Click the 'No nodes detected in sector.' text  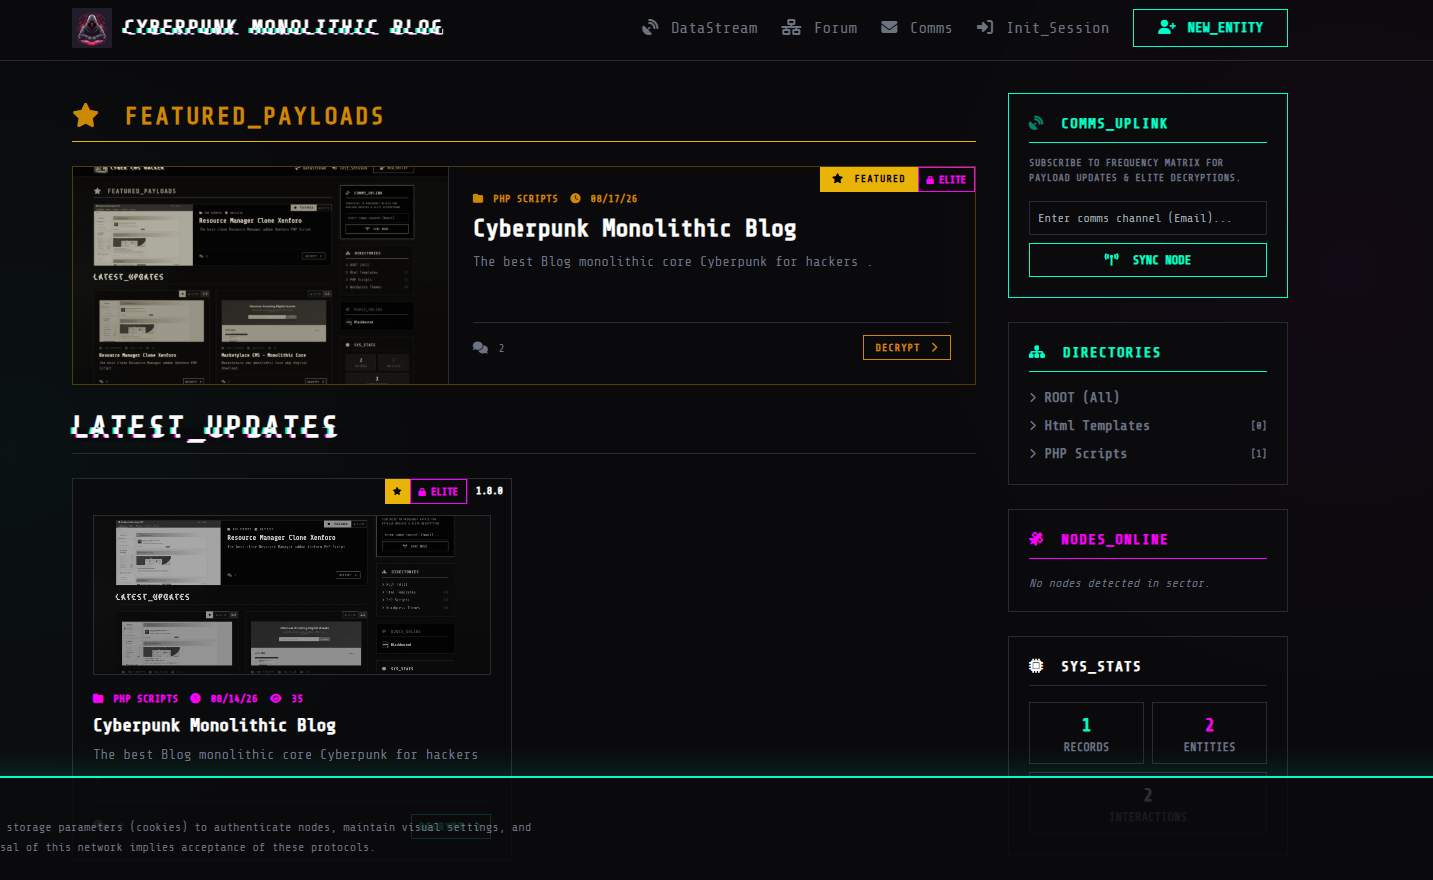(x=1119, y=583)
